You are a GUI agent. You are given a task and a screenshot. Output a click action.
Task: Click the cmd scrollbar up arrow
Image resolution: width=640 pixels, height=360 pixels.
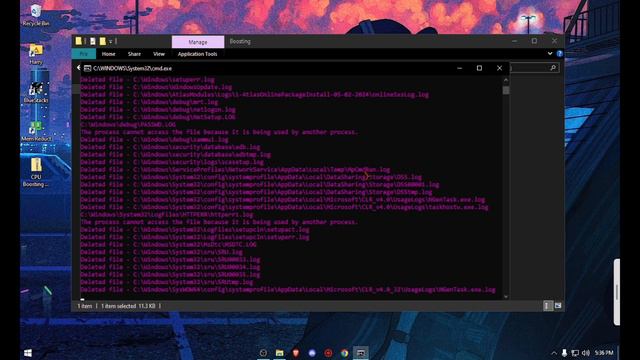(506, 80)
